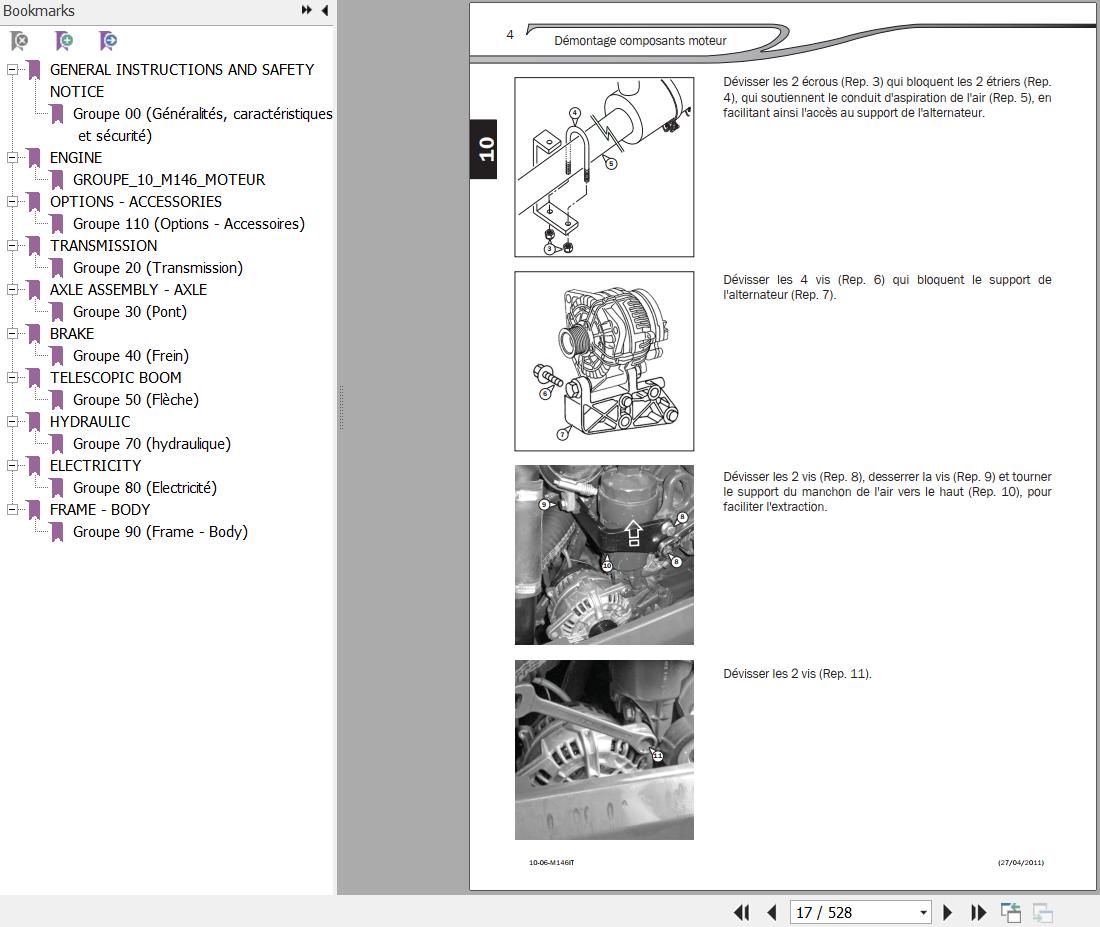Viewport: 1100px width, 927px height.
Task: Click the bookmark icon beside ENGINE
Action: click(x=34, y=158)
